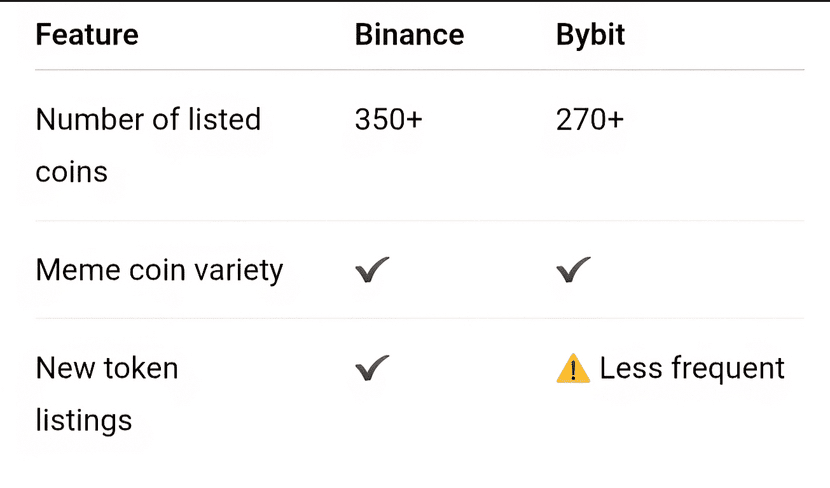Screen dimensions: 830x488
Task: Click the divider line above 'New token' row
Action: pyautogui.click(x=419, y=319)
